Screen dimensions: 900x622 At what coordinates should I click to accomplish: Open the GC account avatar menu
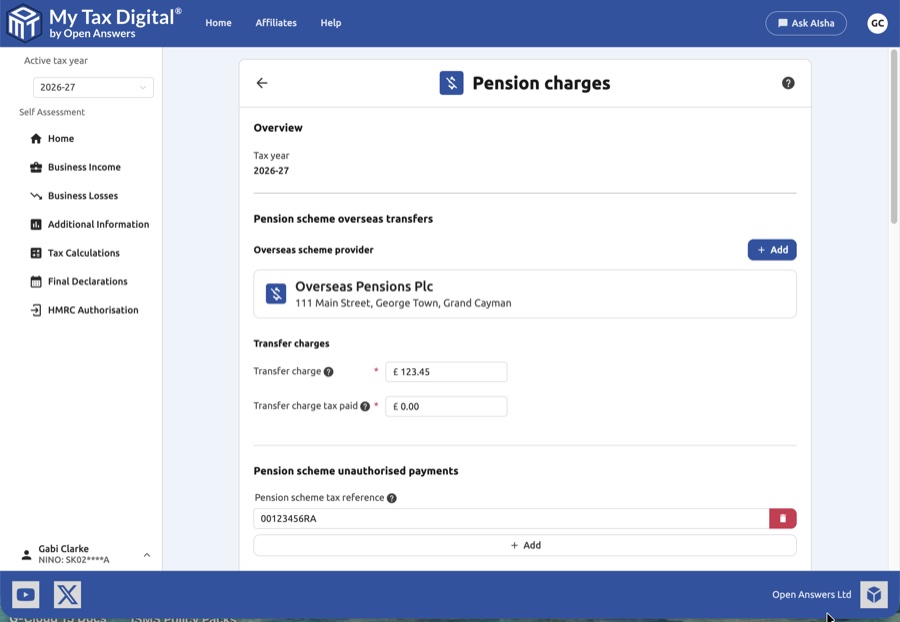coord(877,23)
